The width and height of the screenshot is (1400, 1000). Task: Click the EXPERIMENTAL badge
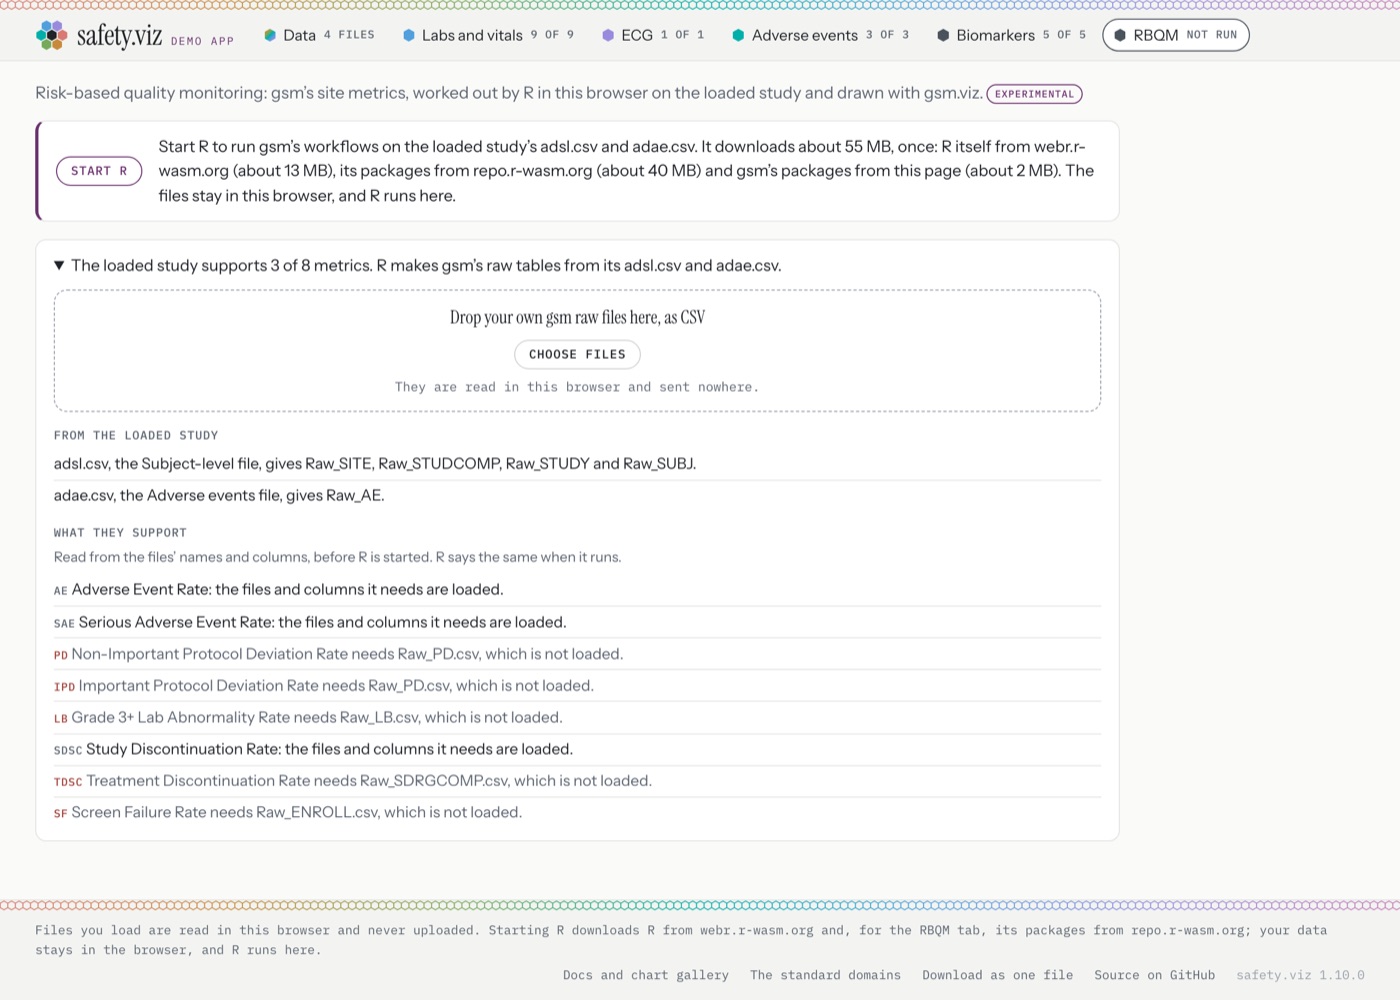click(1034, 94)
